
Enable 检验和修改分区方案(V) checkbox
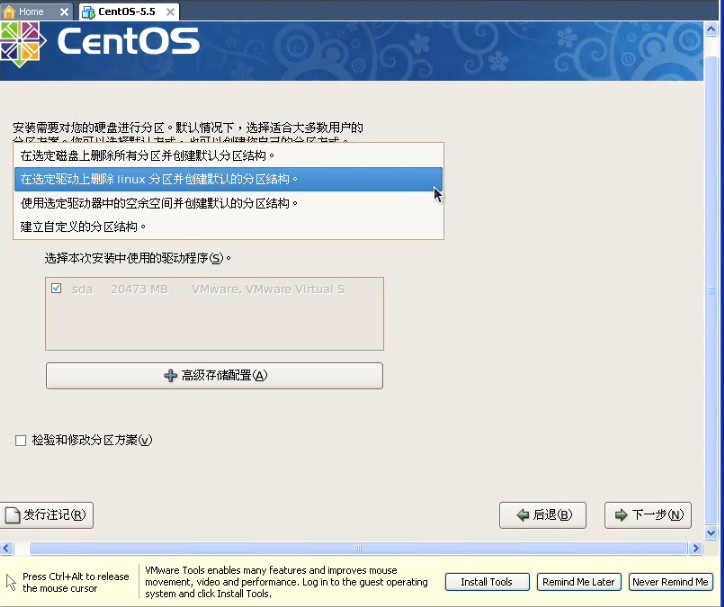20,440
